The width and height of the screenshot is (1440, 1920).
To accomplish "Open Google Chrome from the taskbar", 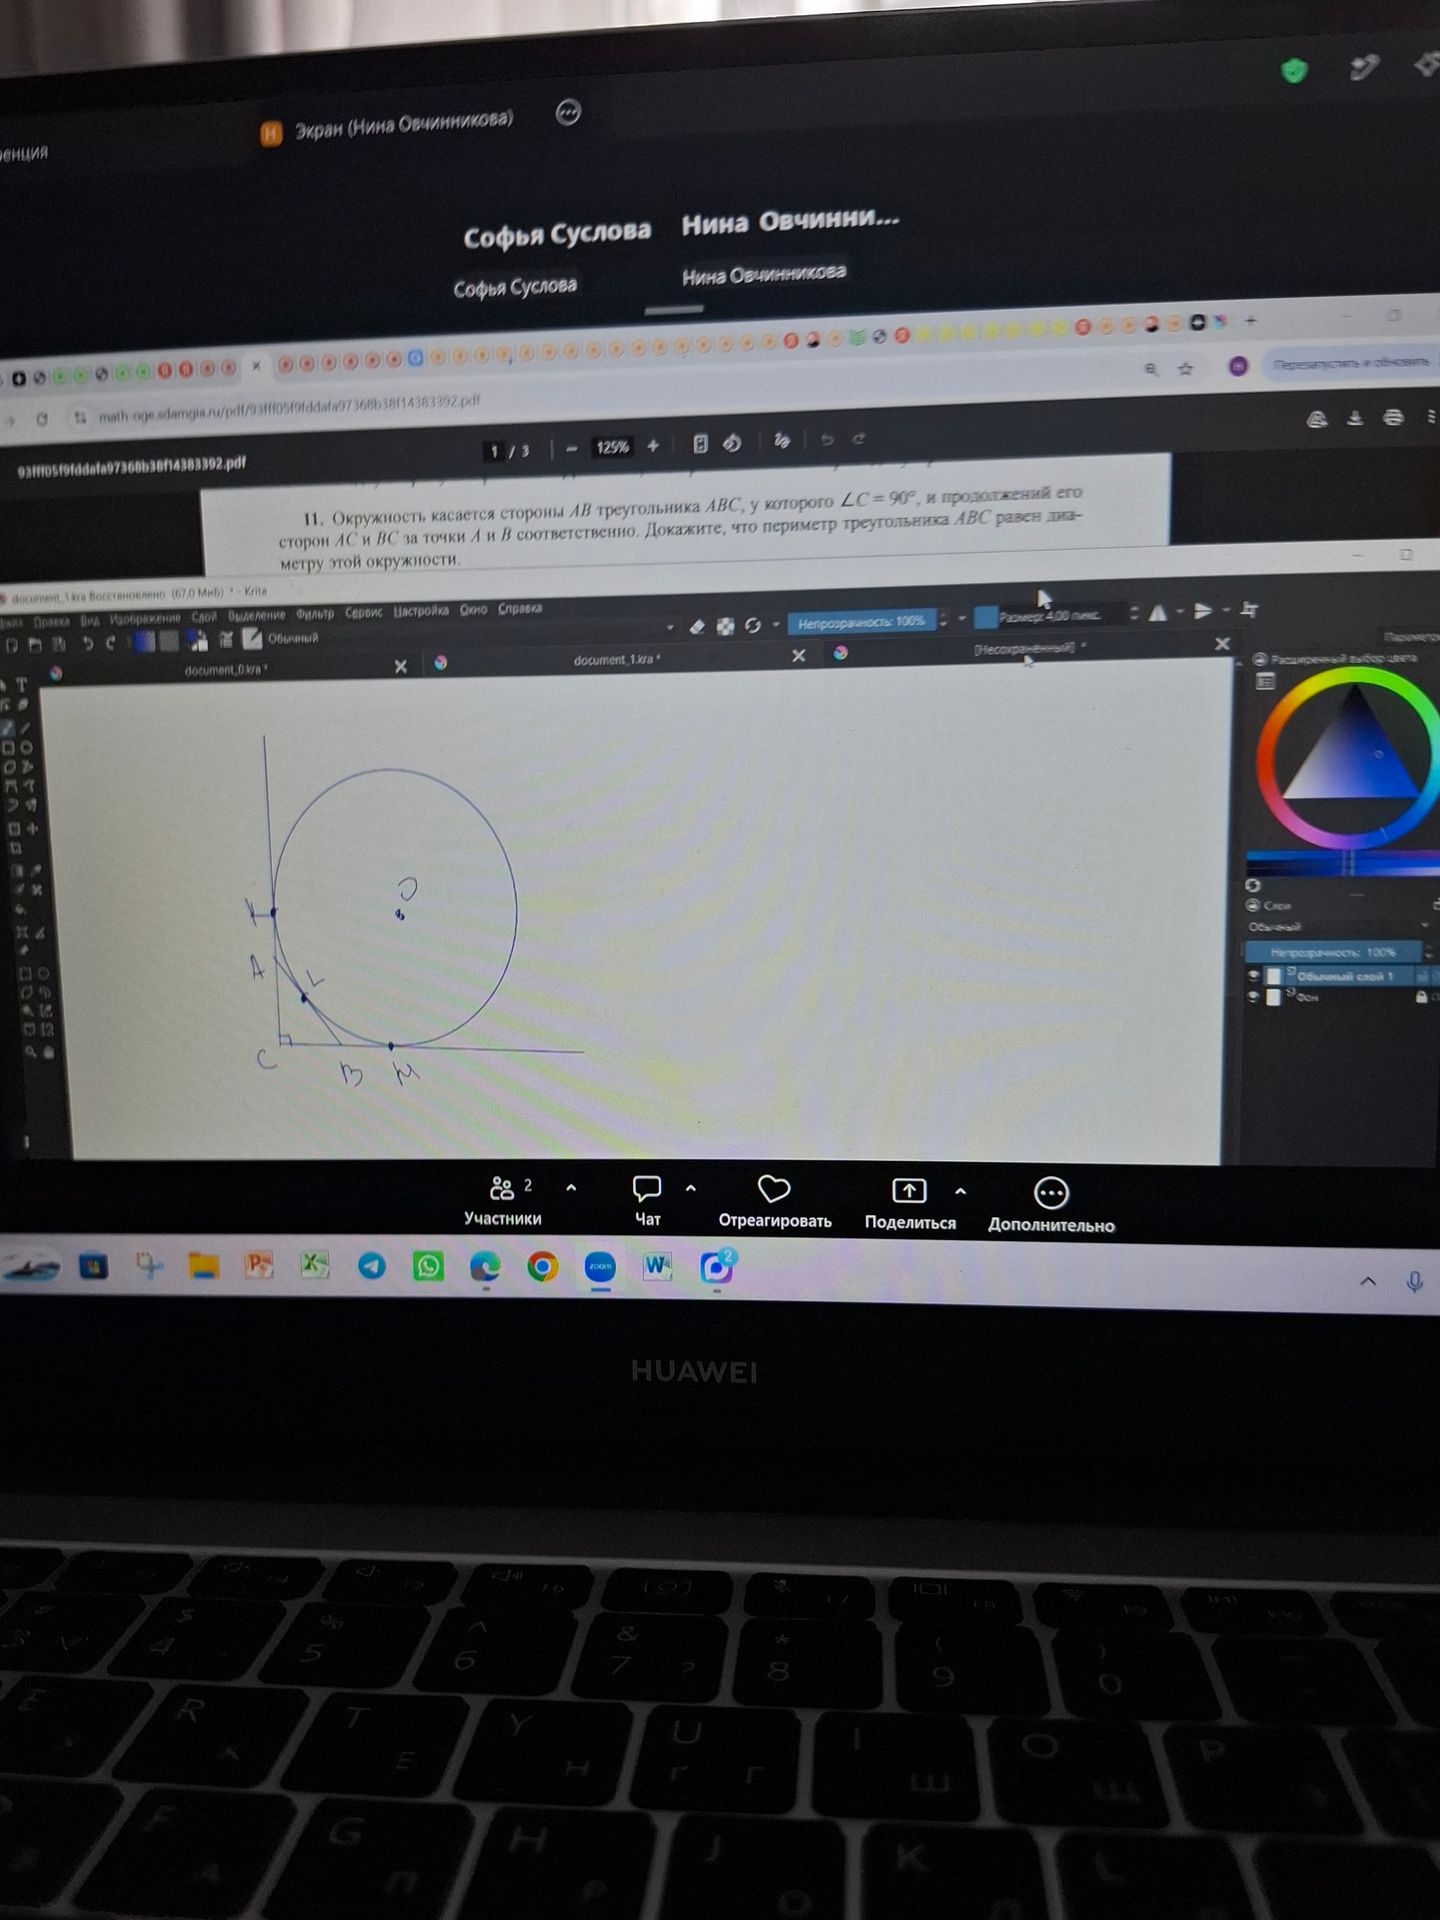I will [543, 1267].
